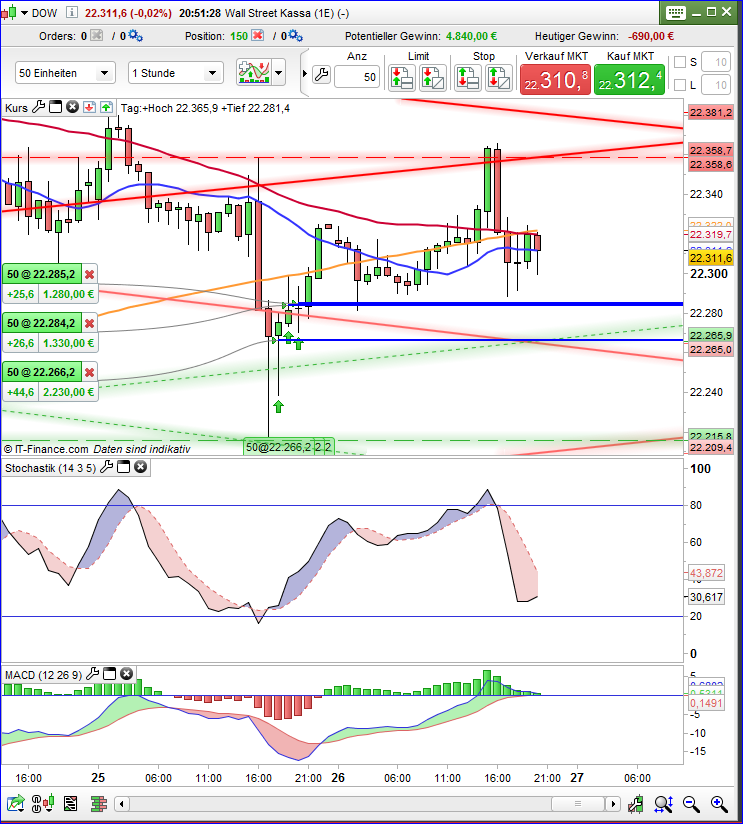Open the 50 Einheiten units dropdown

click(65, 73)
